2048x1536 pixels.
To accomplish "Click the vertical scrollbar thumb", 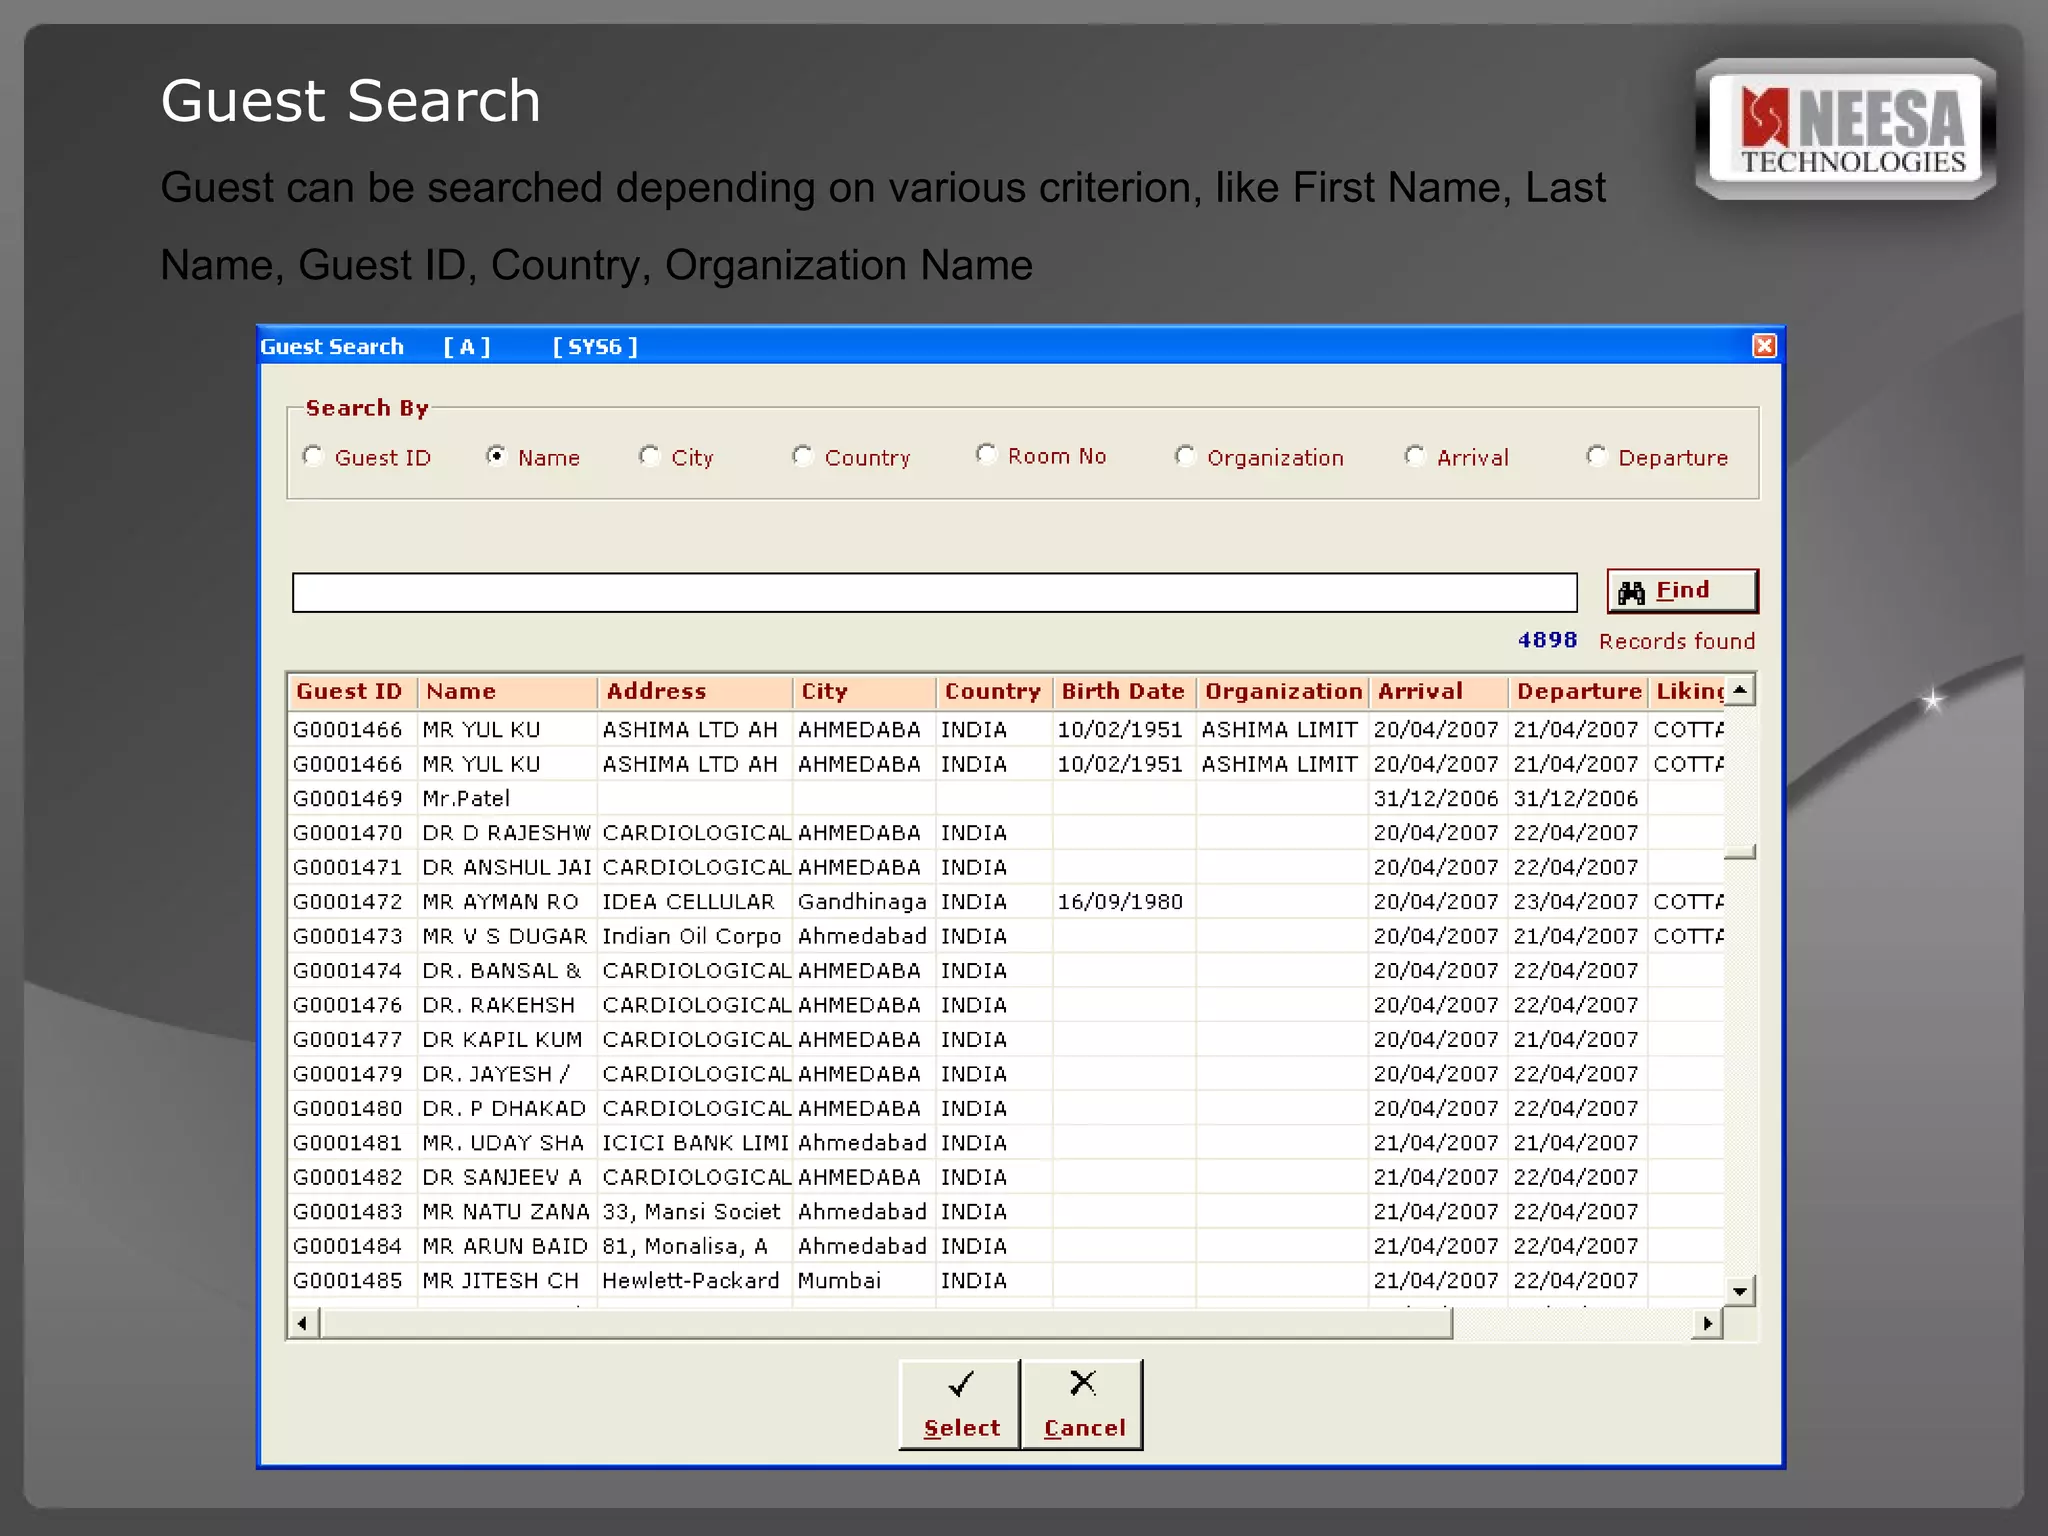I will click(1740, 851).
